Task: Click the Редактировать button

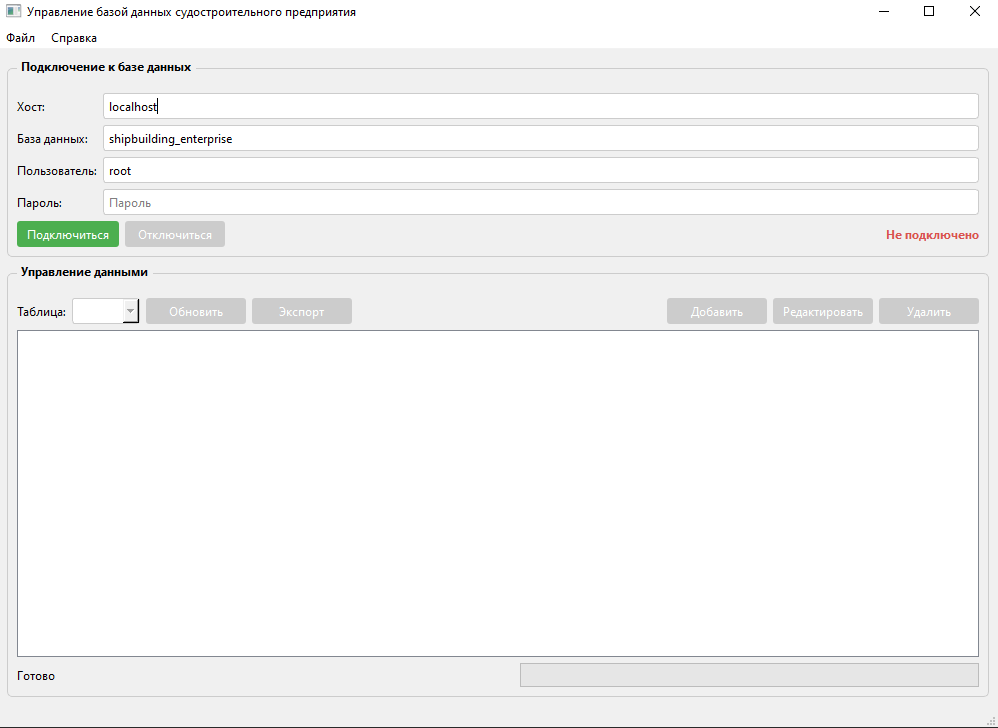Action: pos(823,311)
